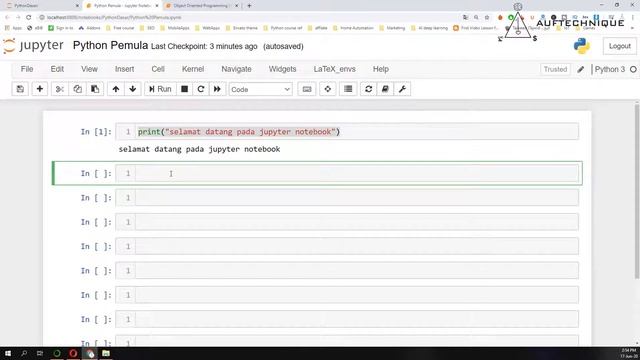
Task: Open the File menu
Action: point(27,69)
